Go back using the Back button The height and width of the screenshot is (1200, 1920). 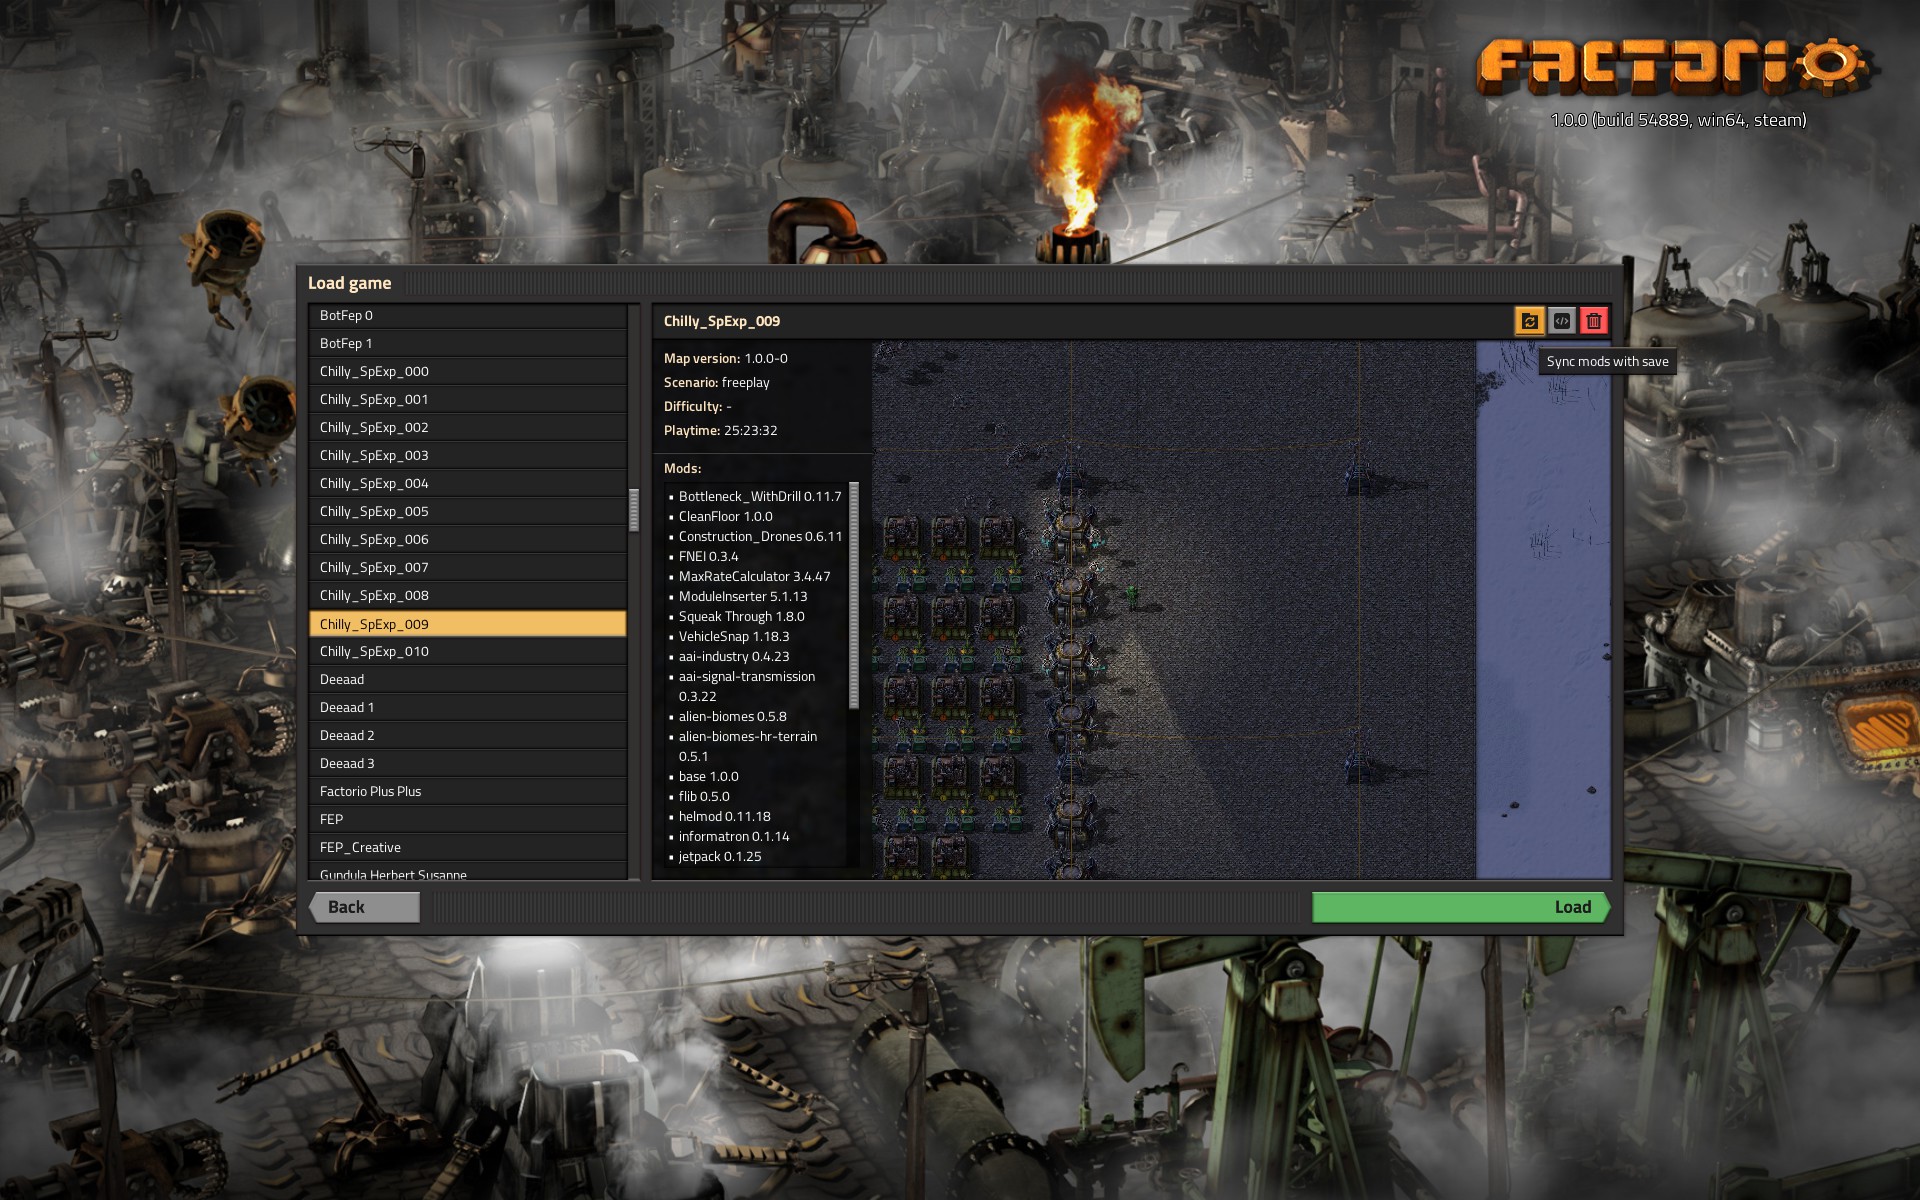click(365, 907)
